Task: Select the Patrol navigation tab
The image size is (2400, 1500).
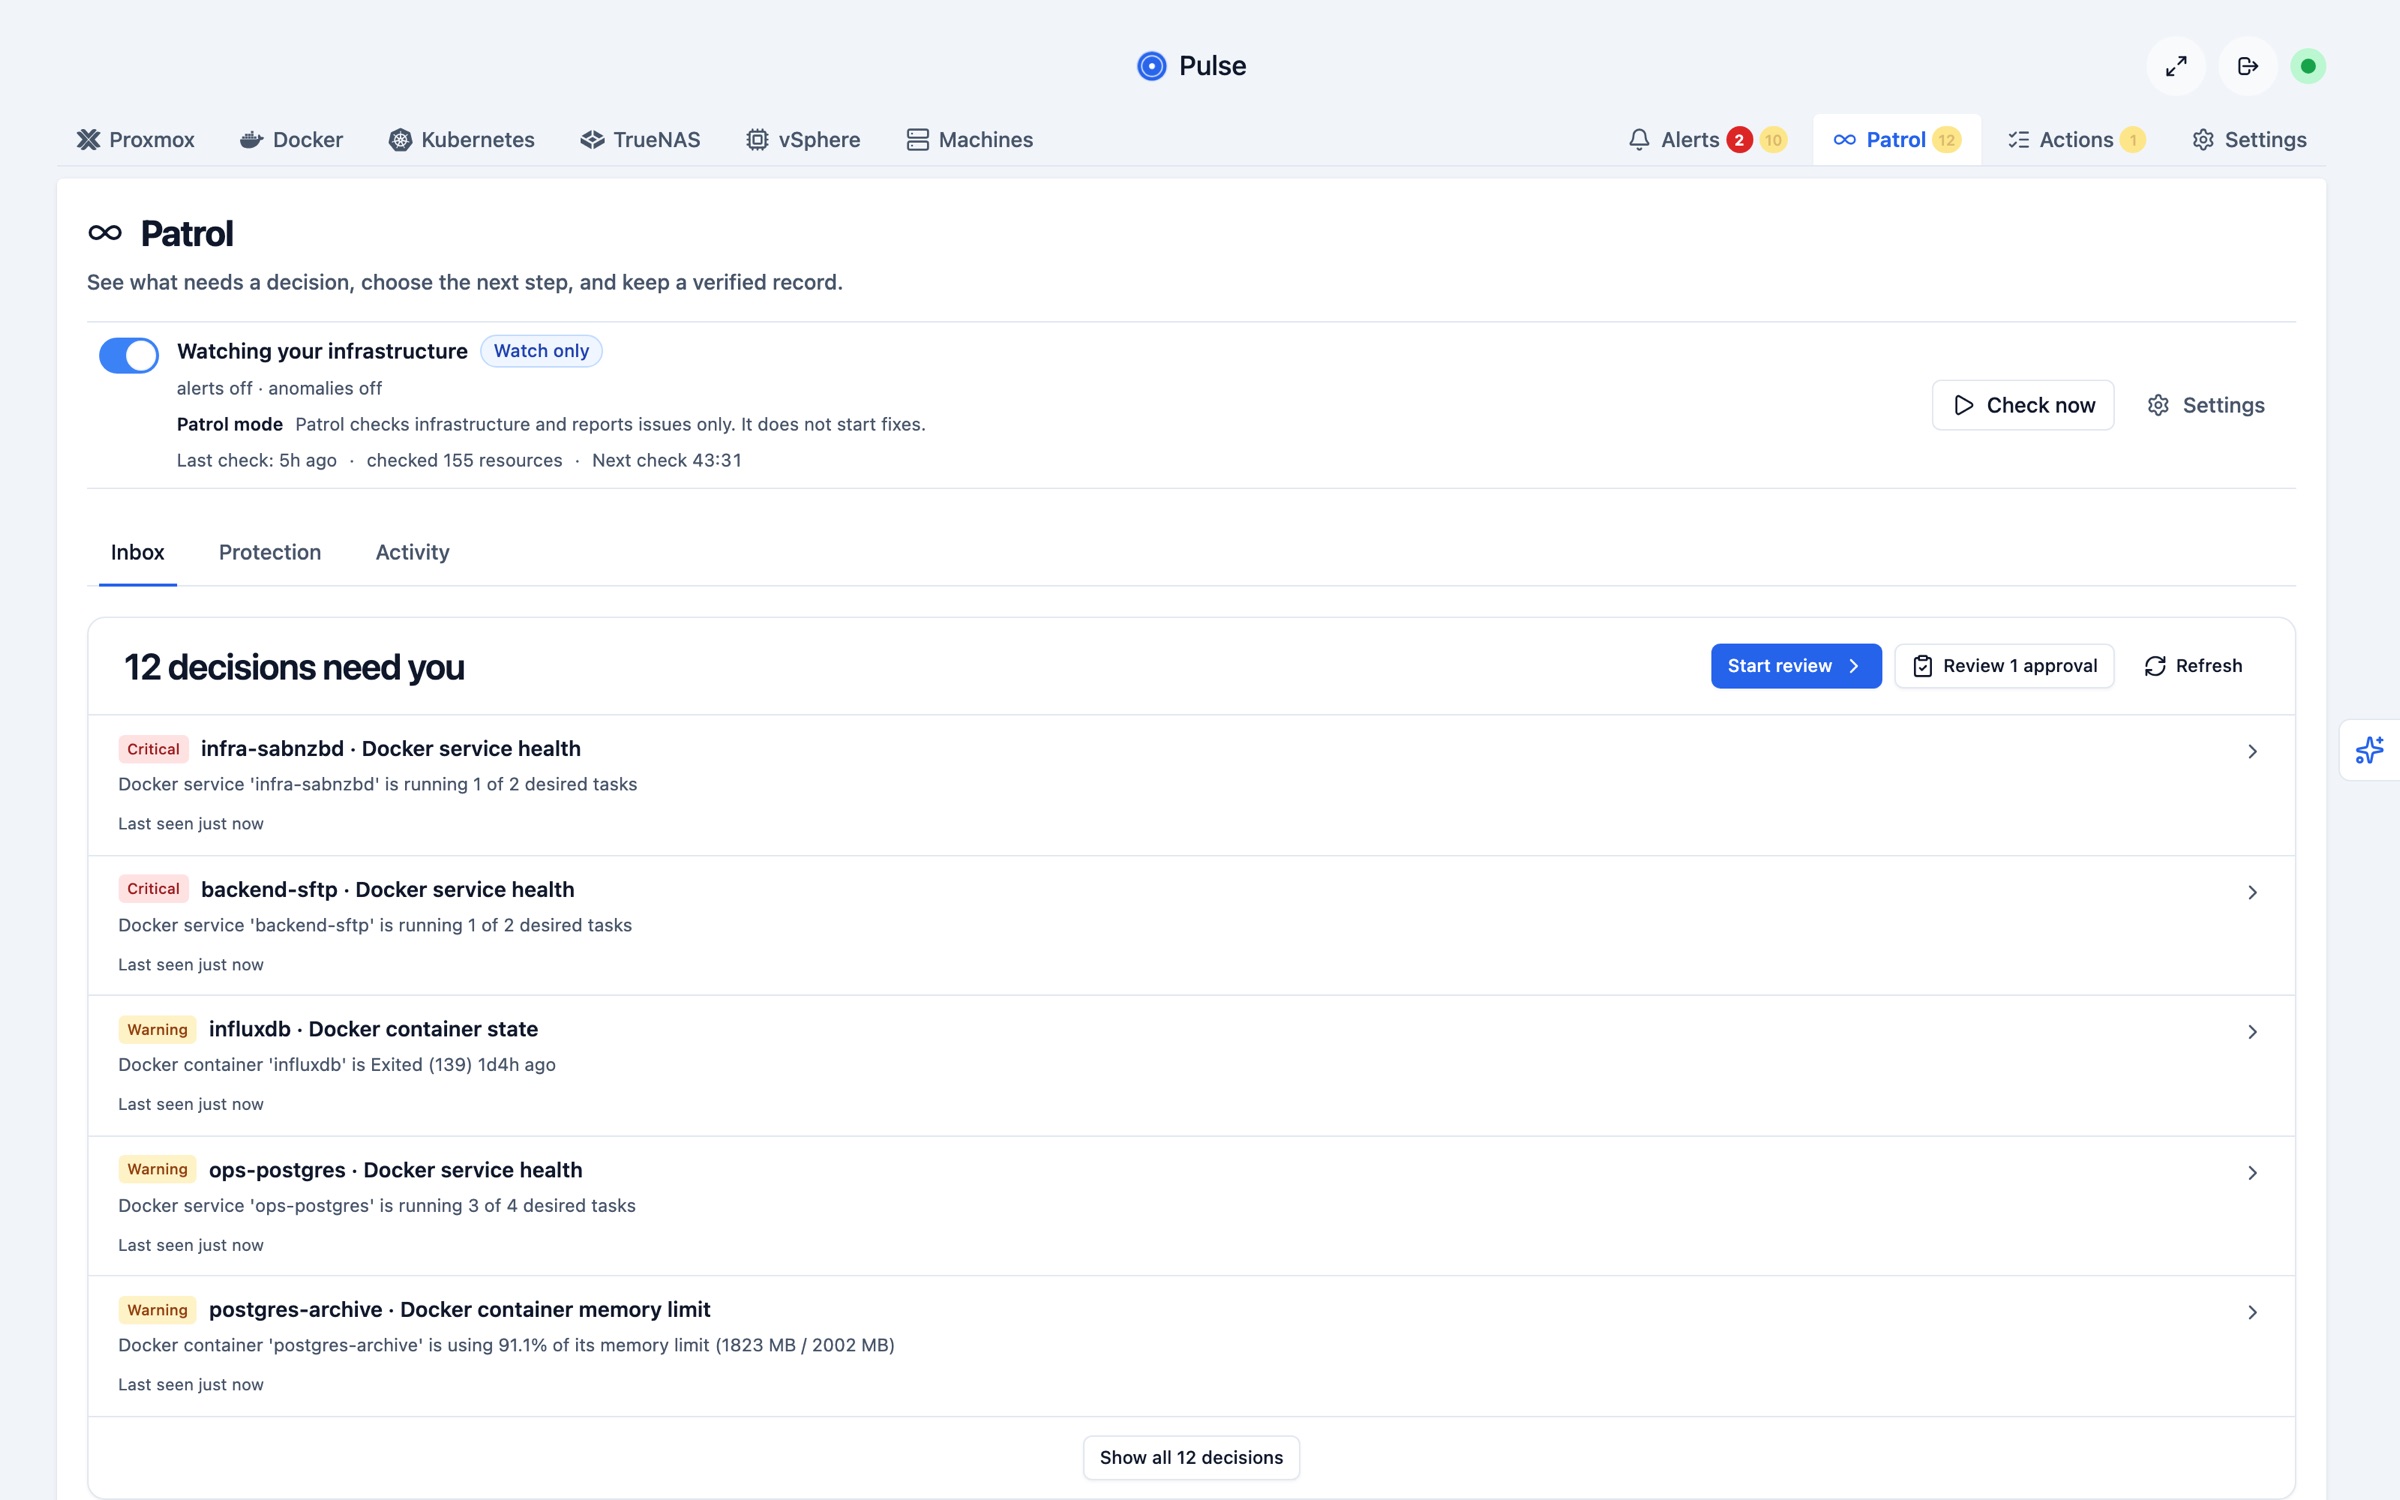Action: 1896,140
